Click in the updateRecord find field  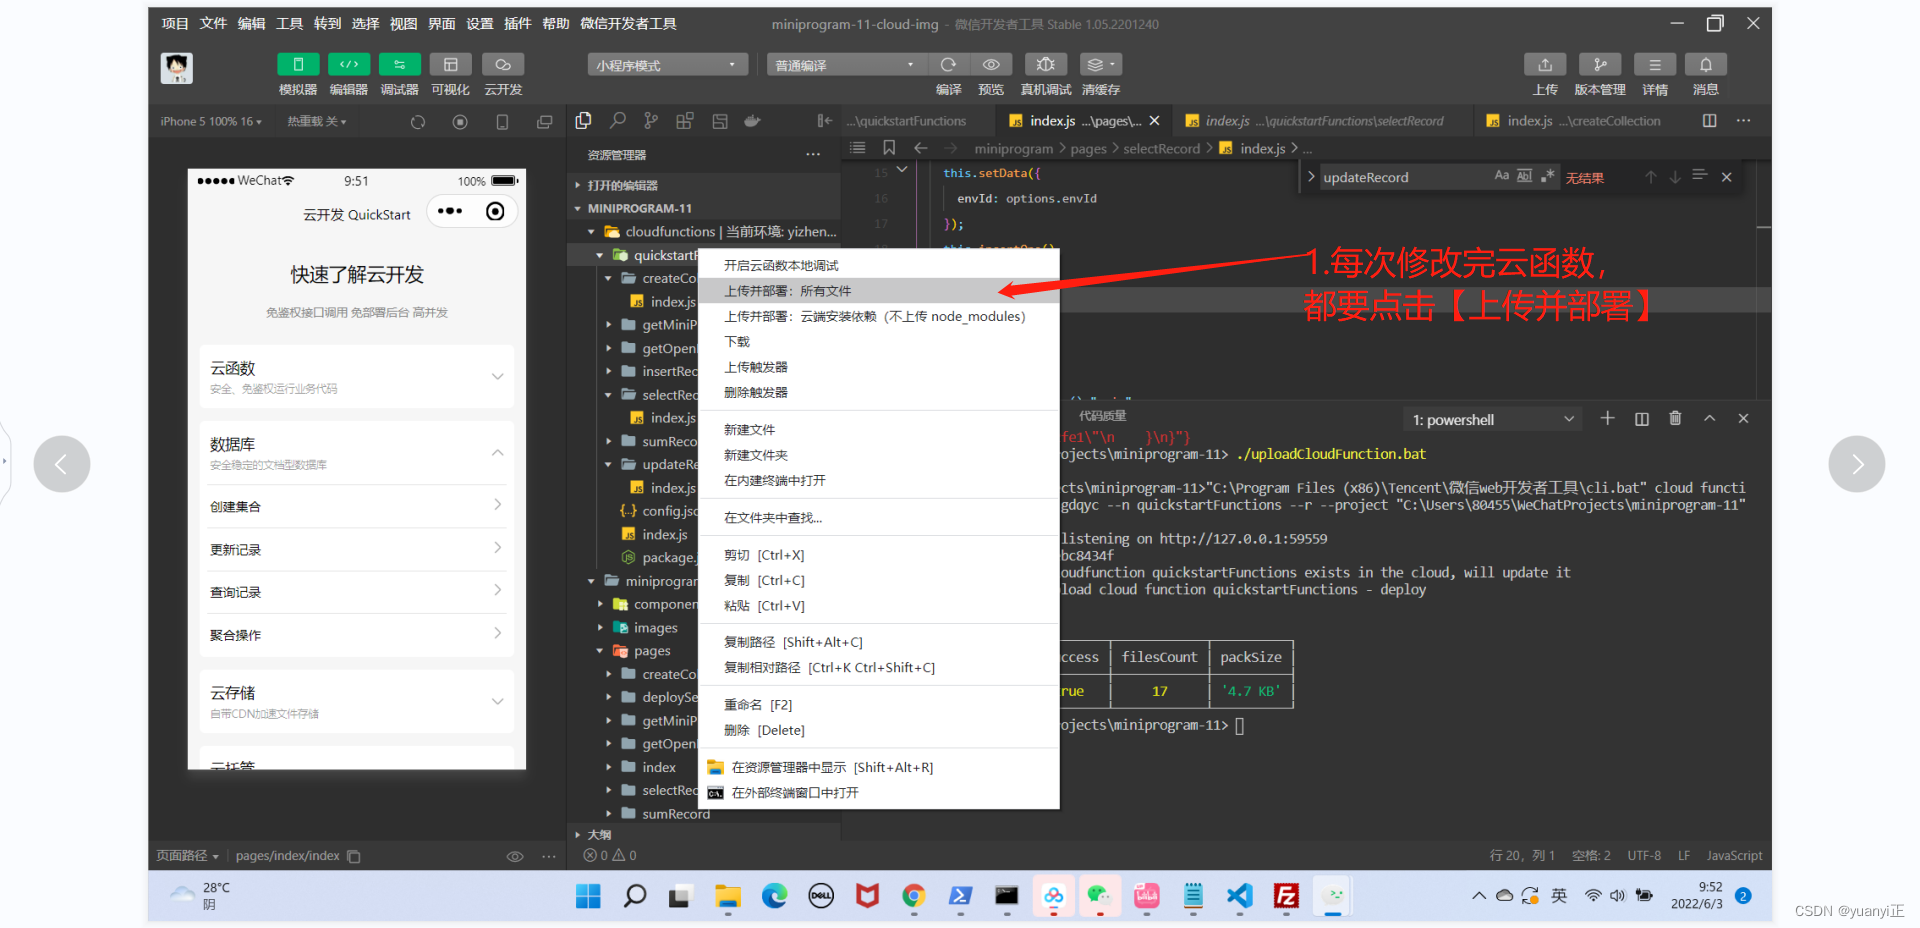pyautogui.click(x=1403, y=178)
